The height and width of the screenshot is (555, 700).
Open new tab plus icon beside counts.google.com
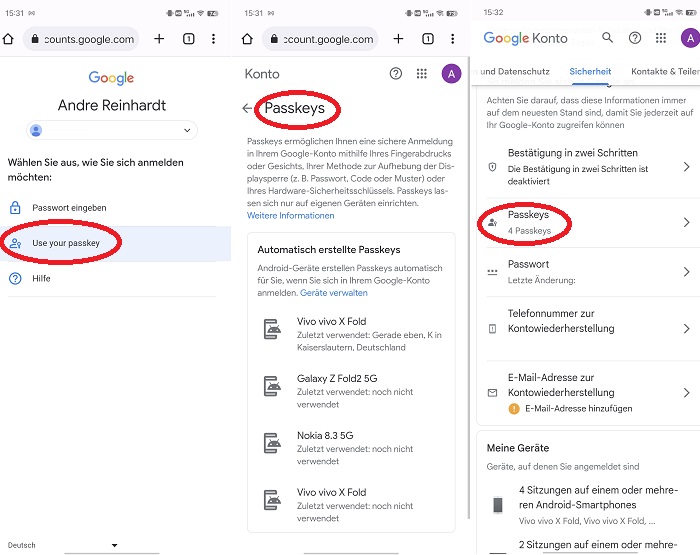tap(159, 39)
